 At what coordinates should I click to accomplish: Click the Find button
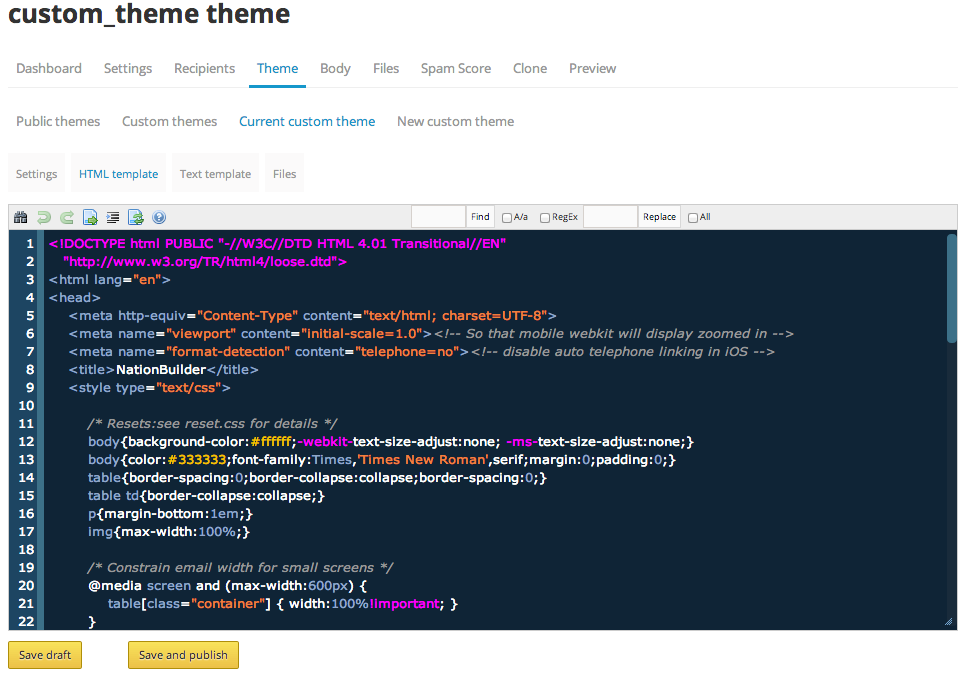pyautogui.click(x=480, y=217)
